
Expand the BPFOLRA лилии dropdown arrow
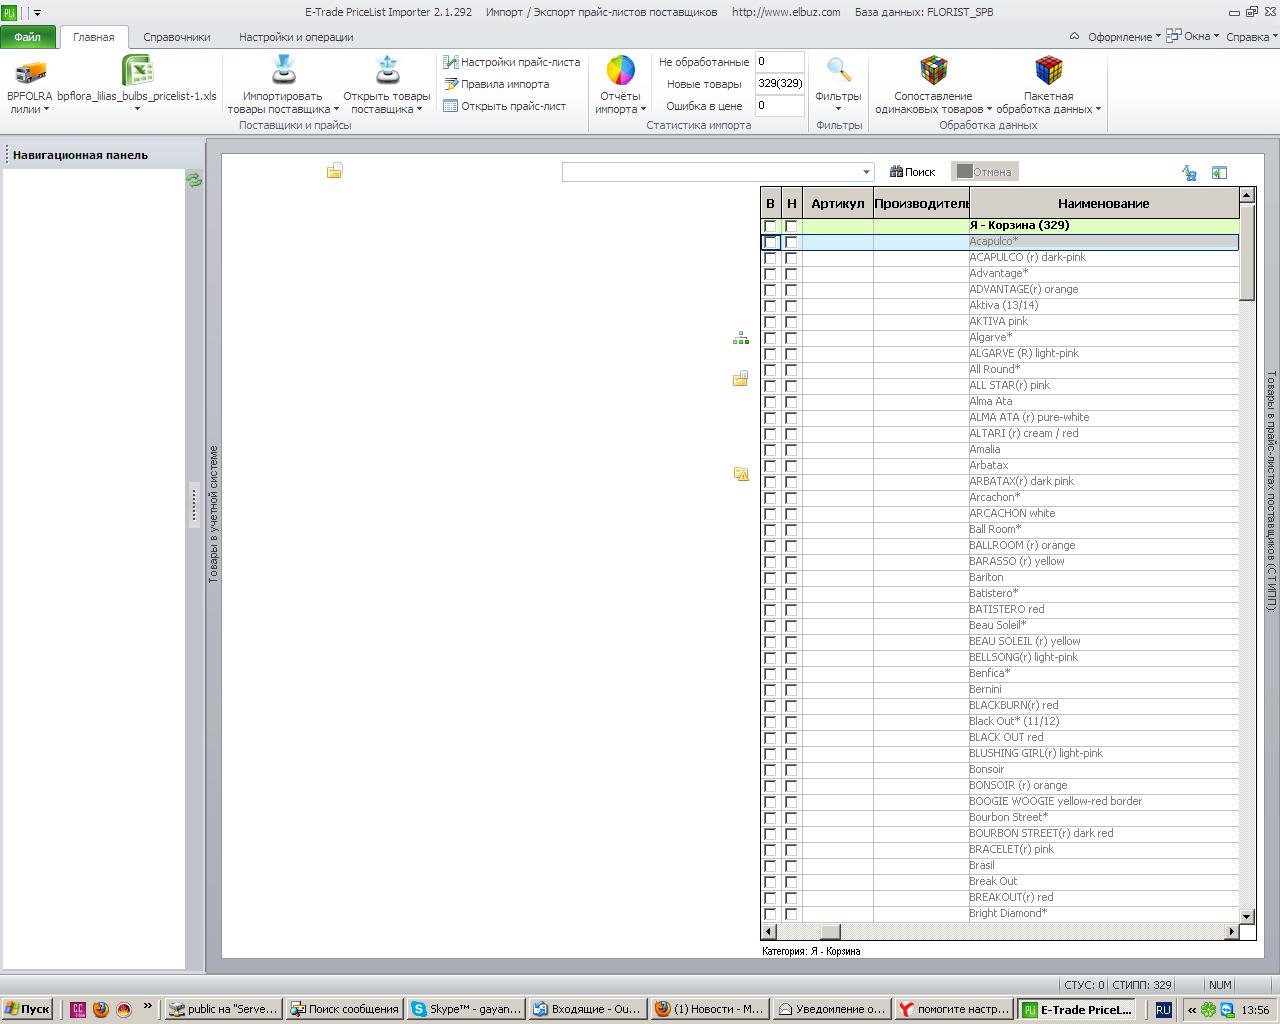pyautogui.click(x=46, y=110)
